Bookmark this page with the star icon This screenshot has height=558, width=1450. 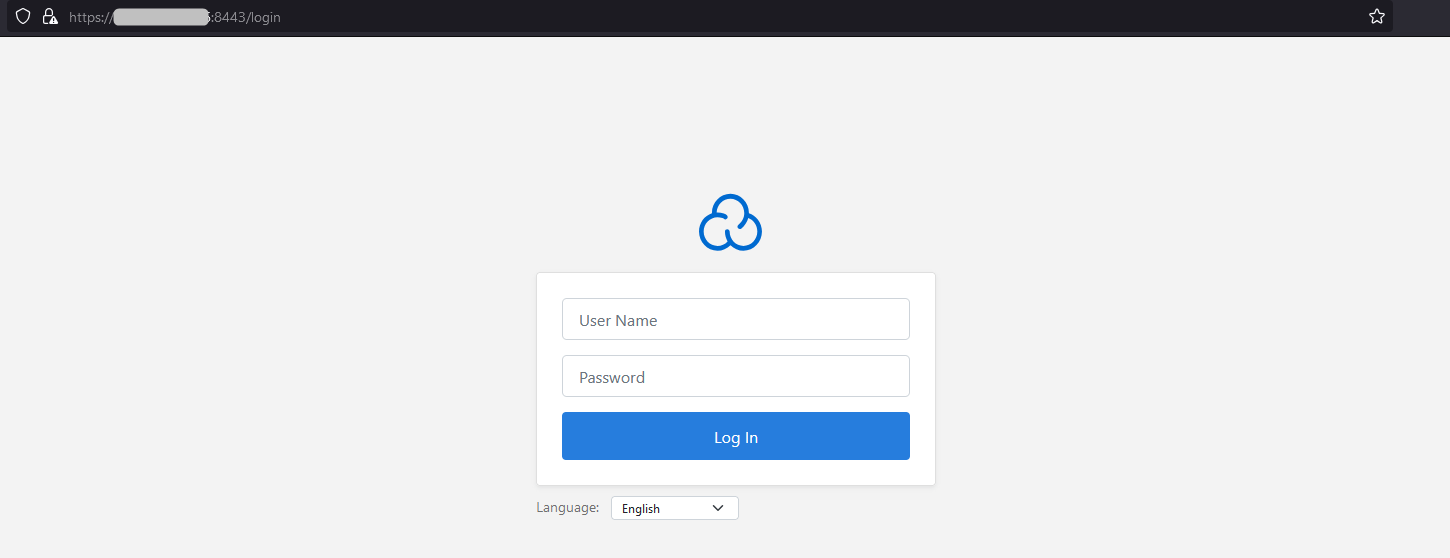pos(1376,17)
